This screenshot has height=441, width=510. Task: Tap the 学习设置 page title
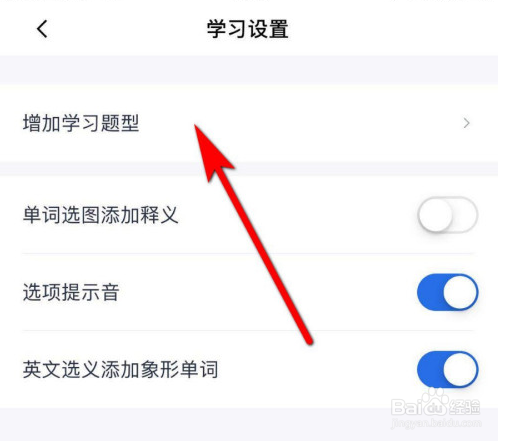[x=247, y=29]
